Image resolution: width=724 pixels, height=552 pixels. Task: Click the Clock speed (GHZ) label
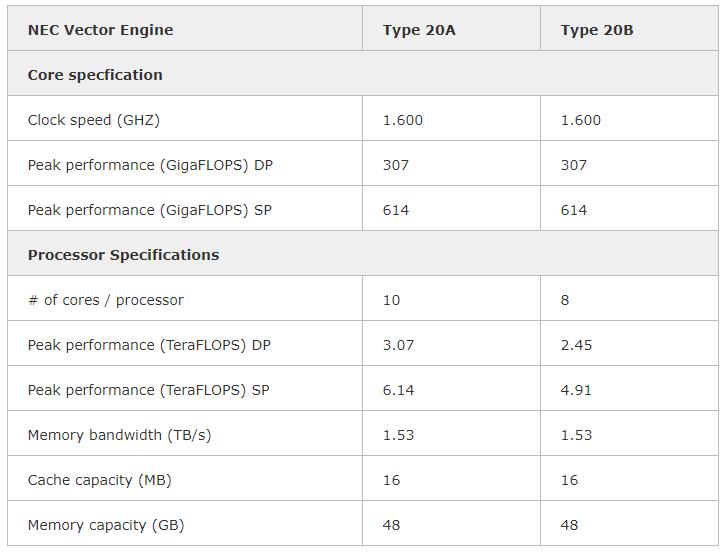click(x=94, y=120)
